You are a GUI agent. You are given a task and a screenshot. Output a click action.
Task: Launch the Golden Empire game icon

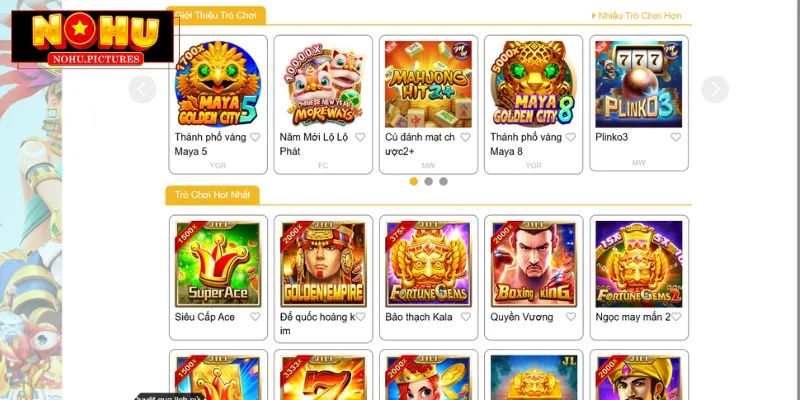point(323,264)
